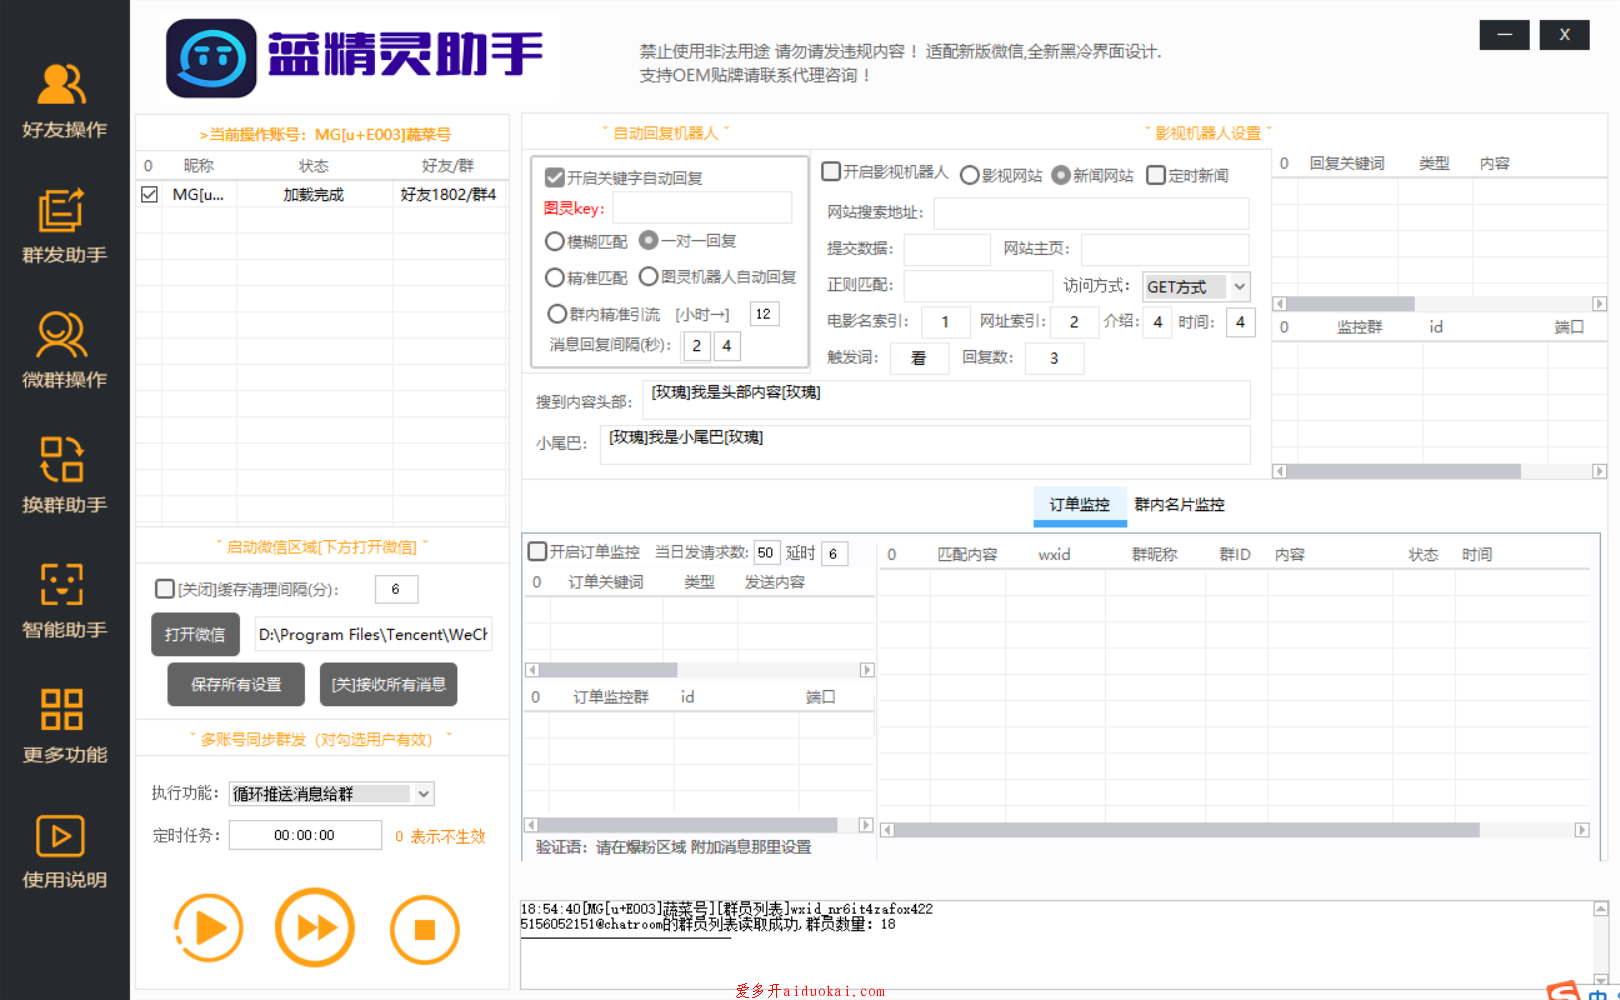The image size is (1620, 1000).
Task: Select the 模糊匹配 radio button
Action: pos(555,242)
